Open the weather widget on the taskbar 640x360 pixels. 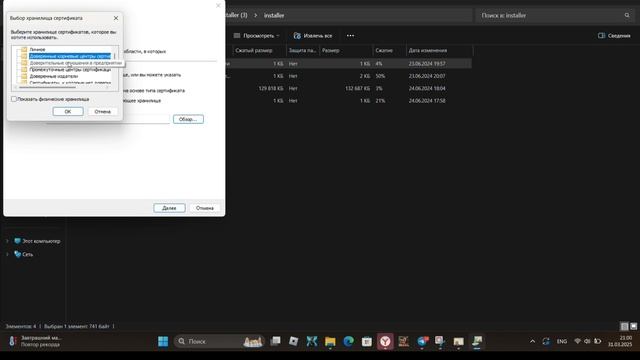[35, 341]
